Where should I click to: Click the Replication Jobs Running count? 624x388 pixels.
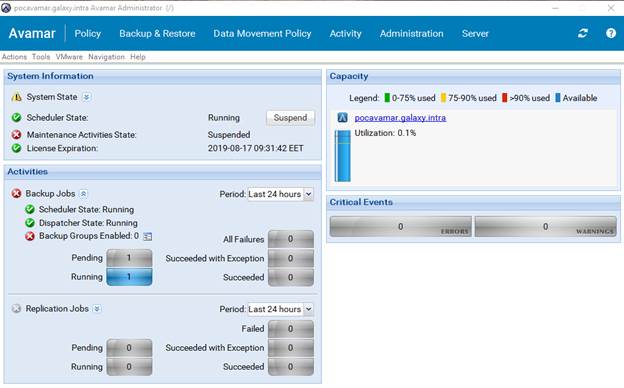tap(129, 367)
